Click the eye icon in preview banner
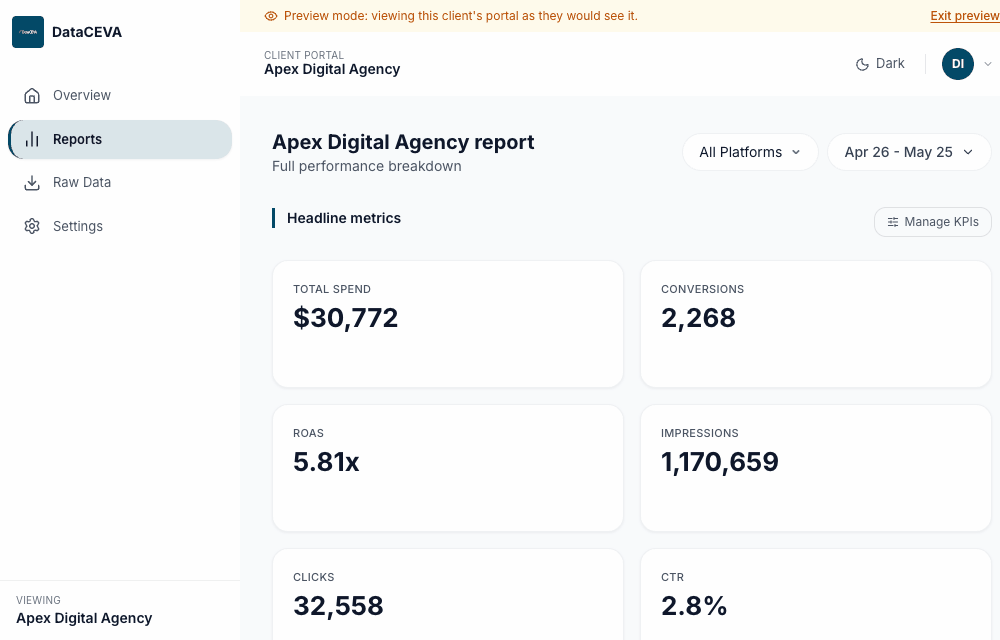The width and height of the screenshot is (1000, 640). pos(271,16)
